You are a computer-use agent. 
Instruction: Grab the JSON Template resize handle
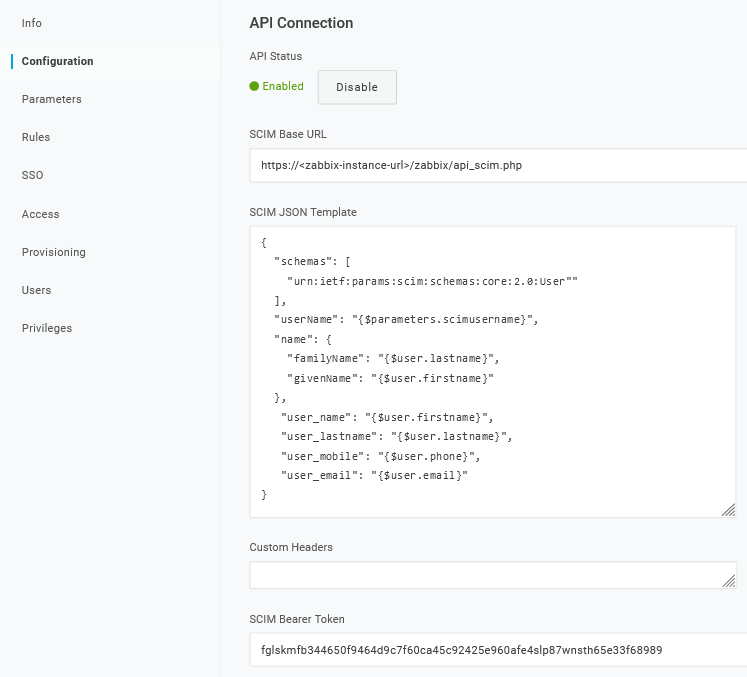pyautogui.click(x=728, y=510)
